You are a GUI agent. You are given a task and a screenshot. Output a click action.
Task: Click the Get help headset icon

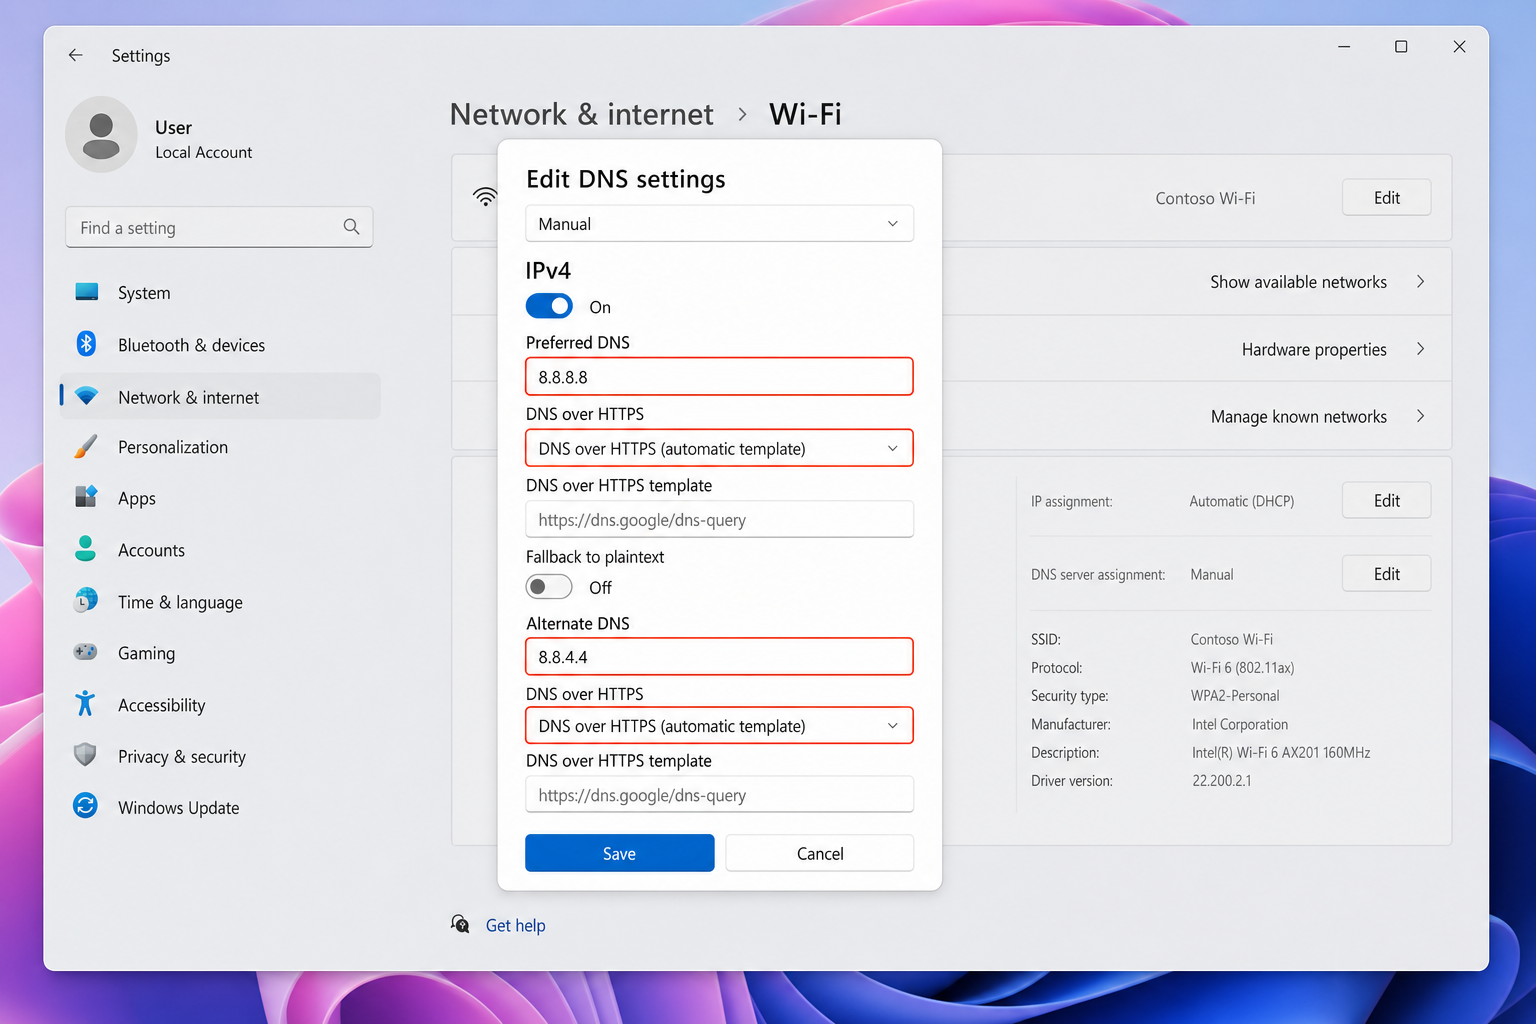[460, 924]
